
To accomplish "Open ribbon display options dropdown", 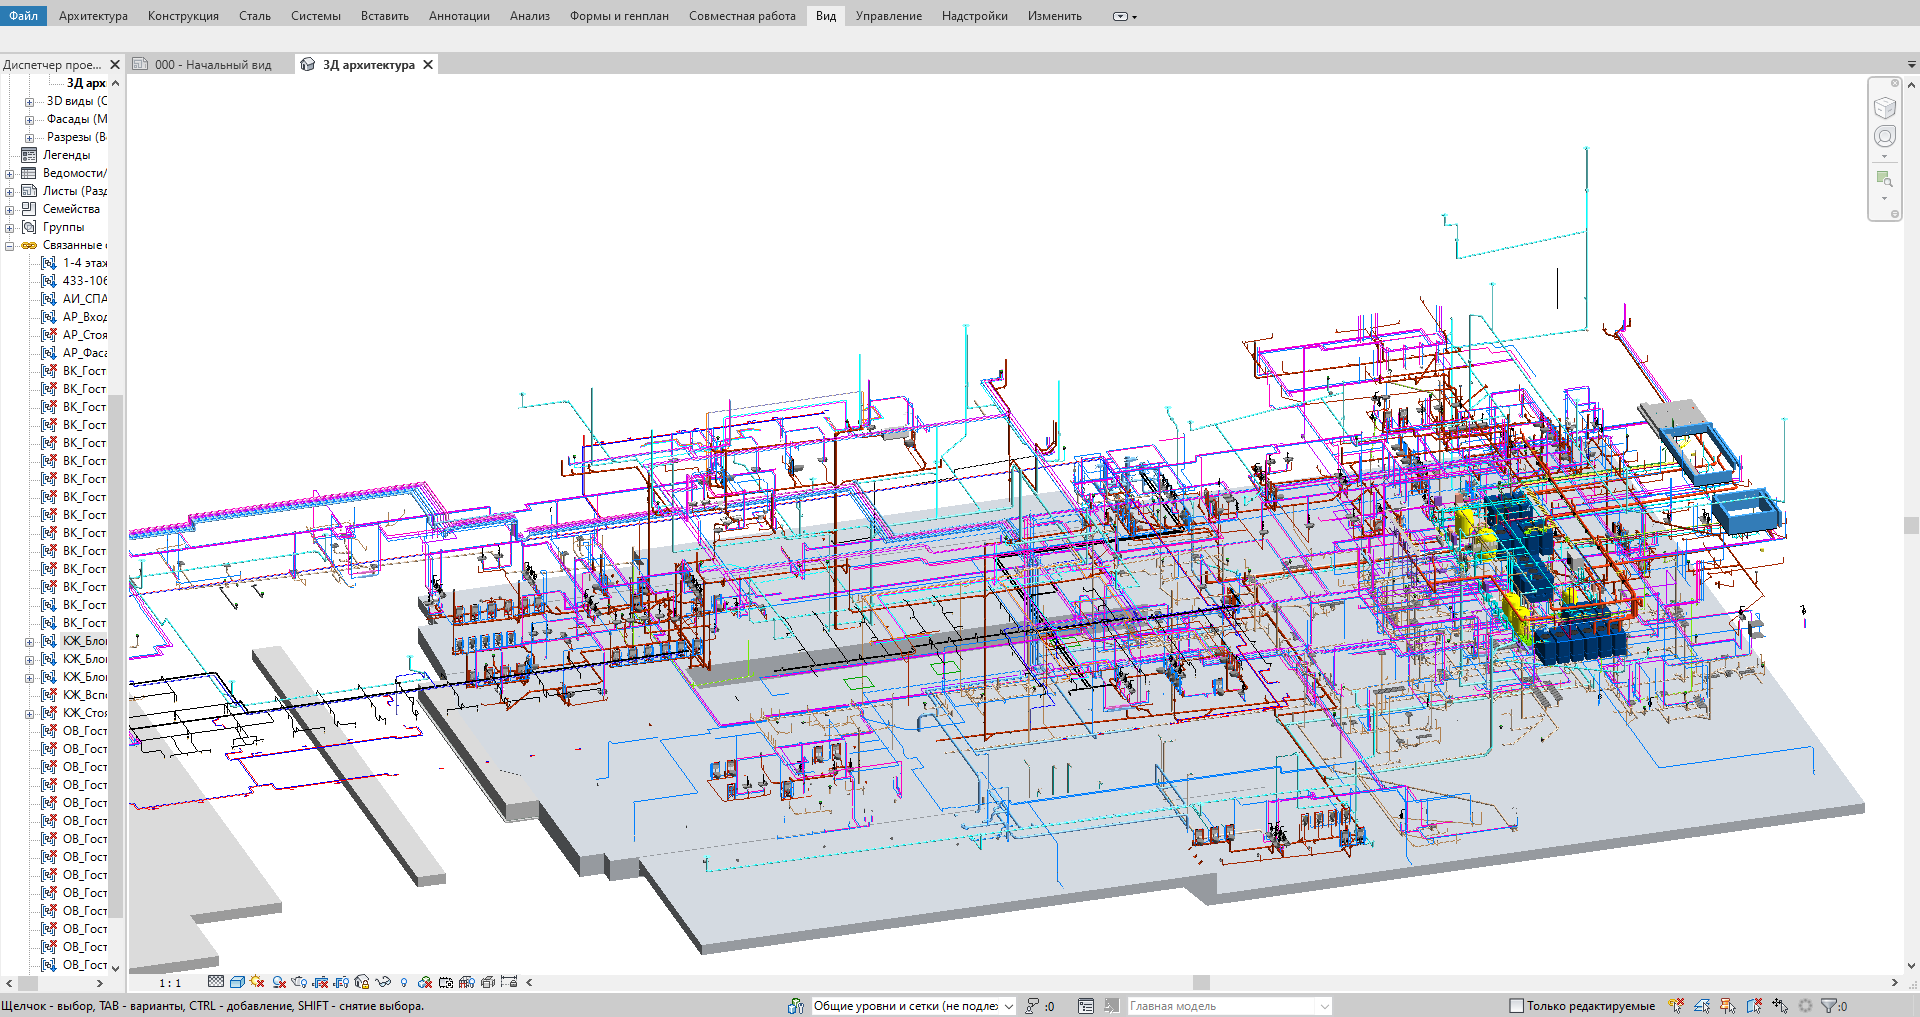I will pos(1125,16).
